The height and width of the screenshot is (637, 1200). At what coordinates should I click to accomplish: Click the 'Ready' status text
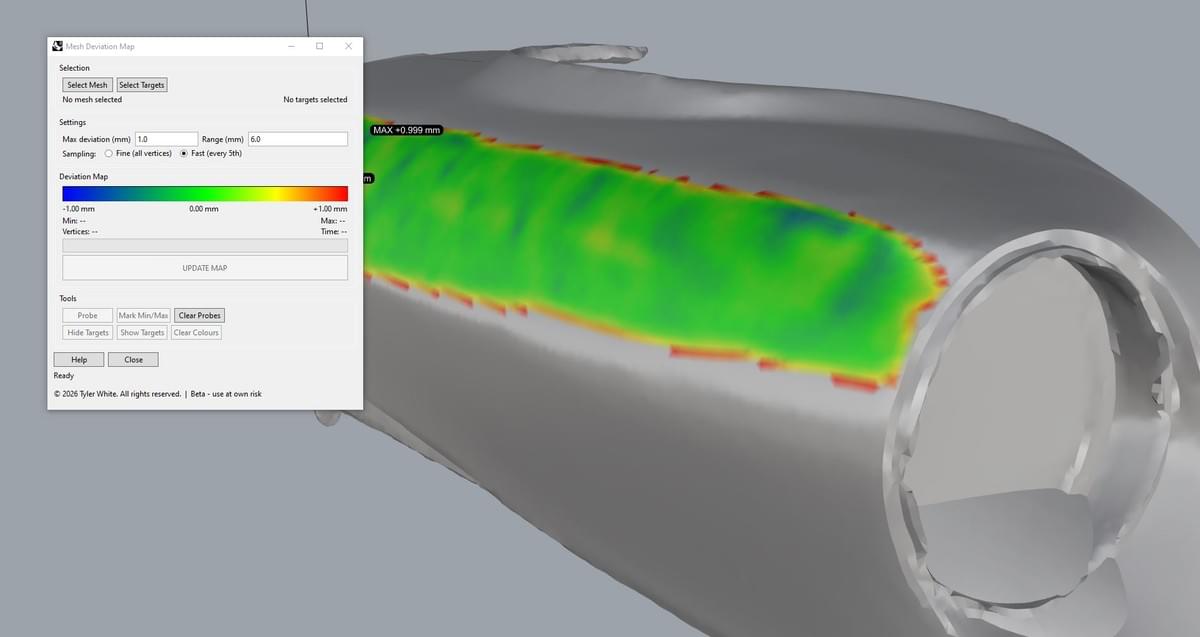click(64, 376)
